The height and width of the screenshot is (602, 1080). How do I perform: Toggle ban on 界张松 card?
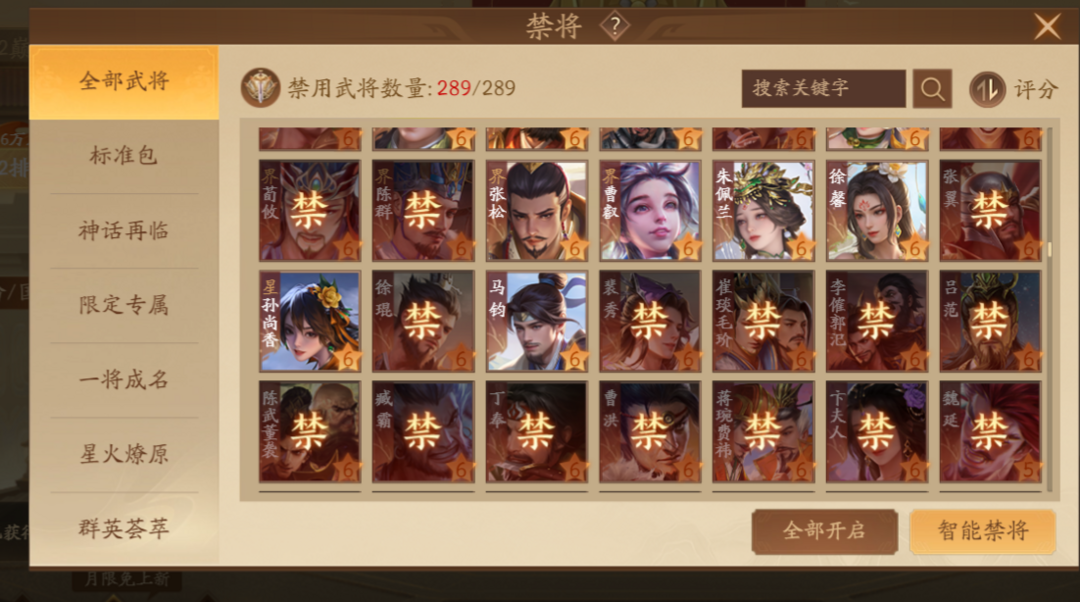[x=537, y=211]
